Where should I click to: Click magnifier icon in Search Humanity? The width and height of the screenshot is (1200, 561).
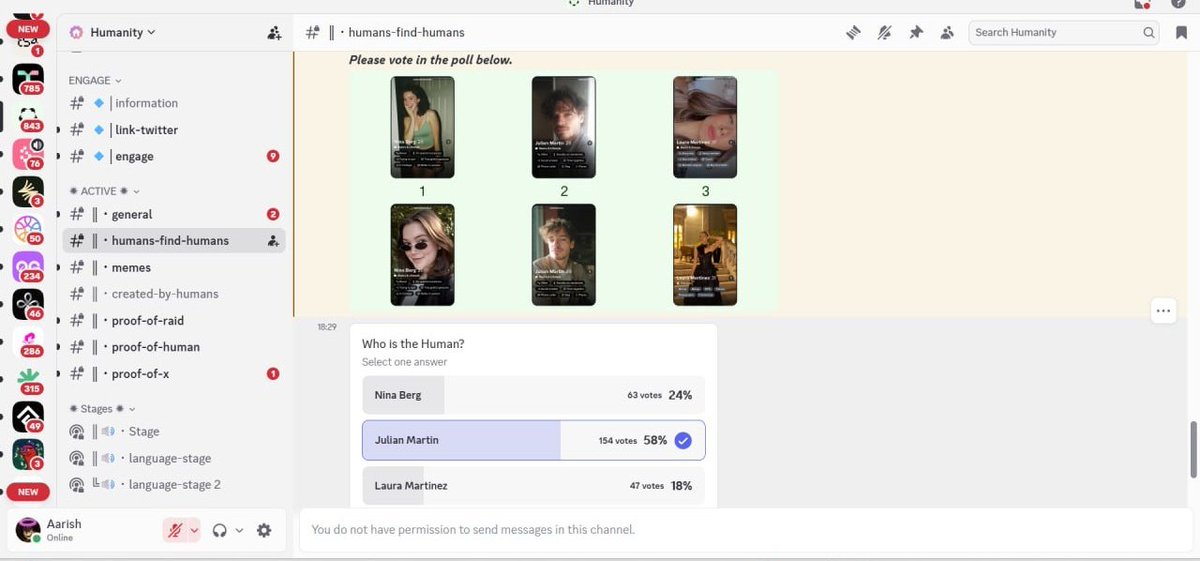pyautogui.click(x=1149, y=32)
